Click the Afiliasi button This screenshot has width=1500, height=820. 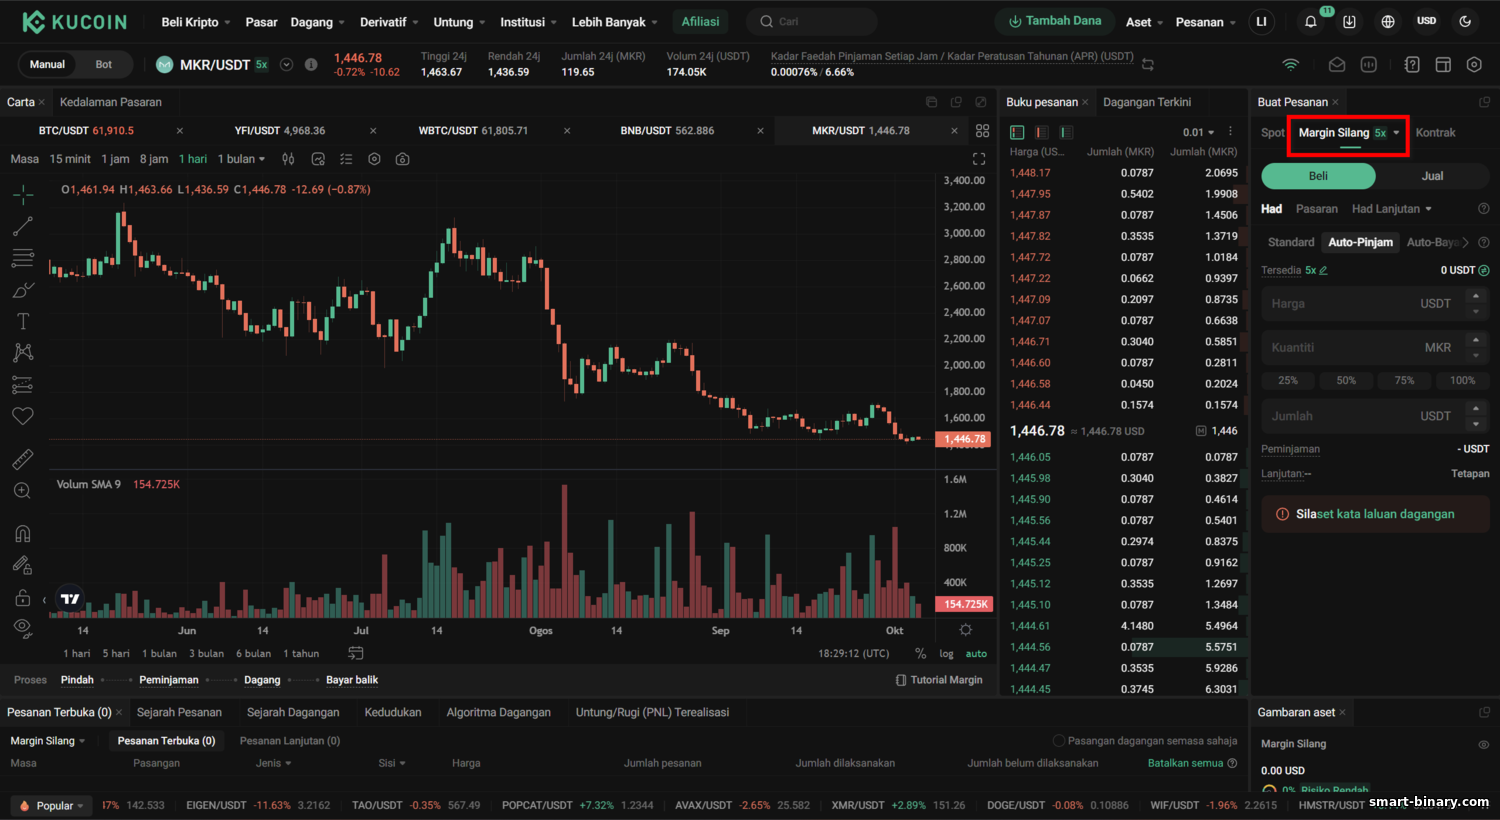(x=700, y=22)
